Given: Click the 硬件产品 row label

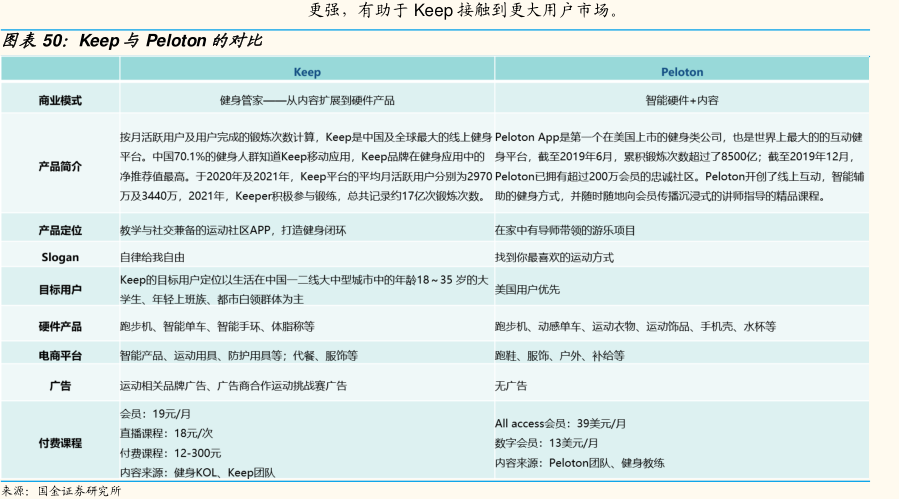Looking at the screenshot, I should [60, 326].
